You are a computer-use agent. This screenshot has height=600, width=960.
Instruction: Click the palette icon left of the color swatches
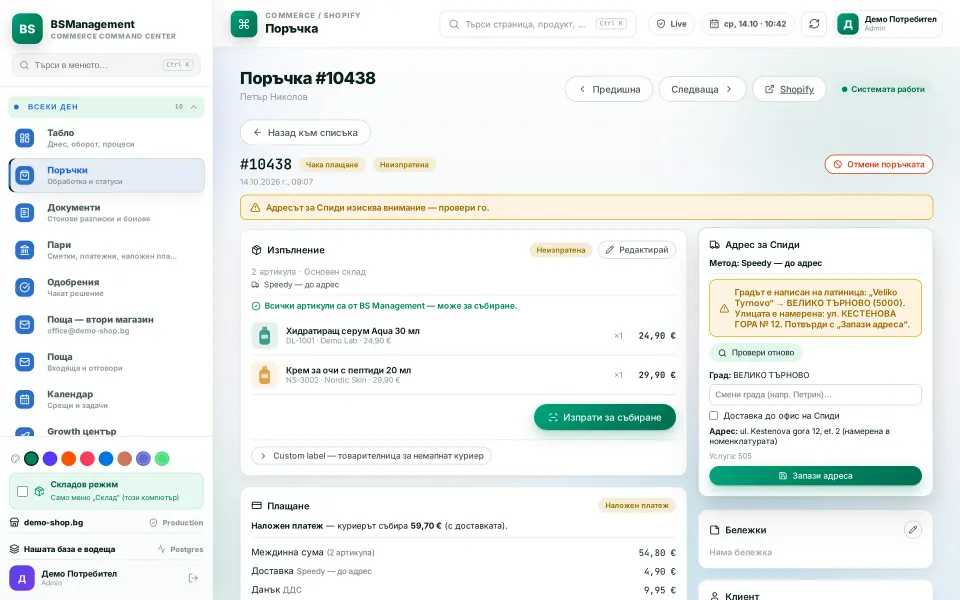[15, 459]
